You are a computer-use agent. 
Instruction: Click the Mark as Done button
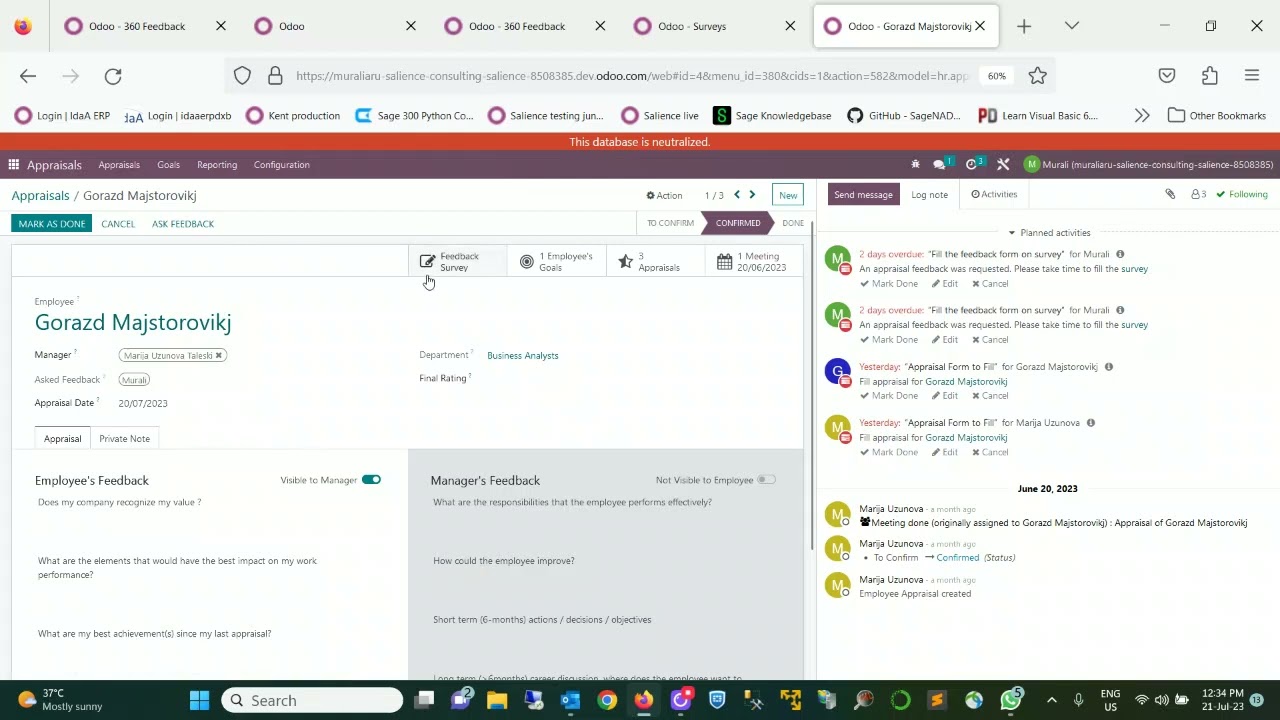tap(52, 224)
